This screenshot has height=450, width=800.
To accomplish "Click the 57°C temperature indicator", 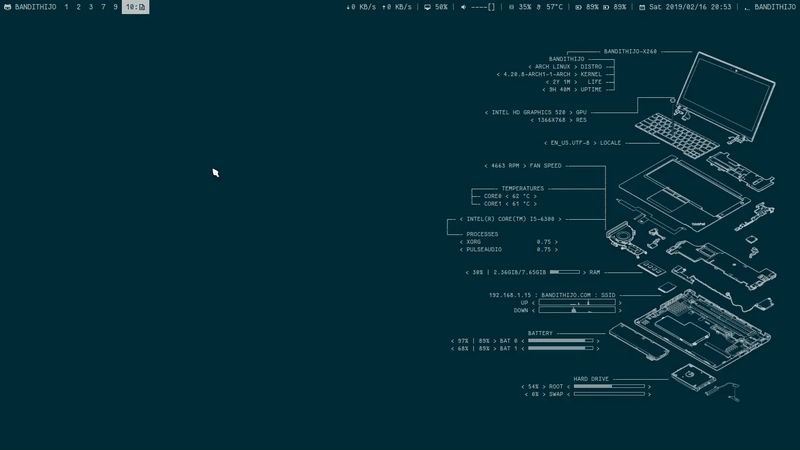I will point(550,7).
